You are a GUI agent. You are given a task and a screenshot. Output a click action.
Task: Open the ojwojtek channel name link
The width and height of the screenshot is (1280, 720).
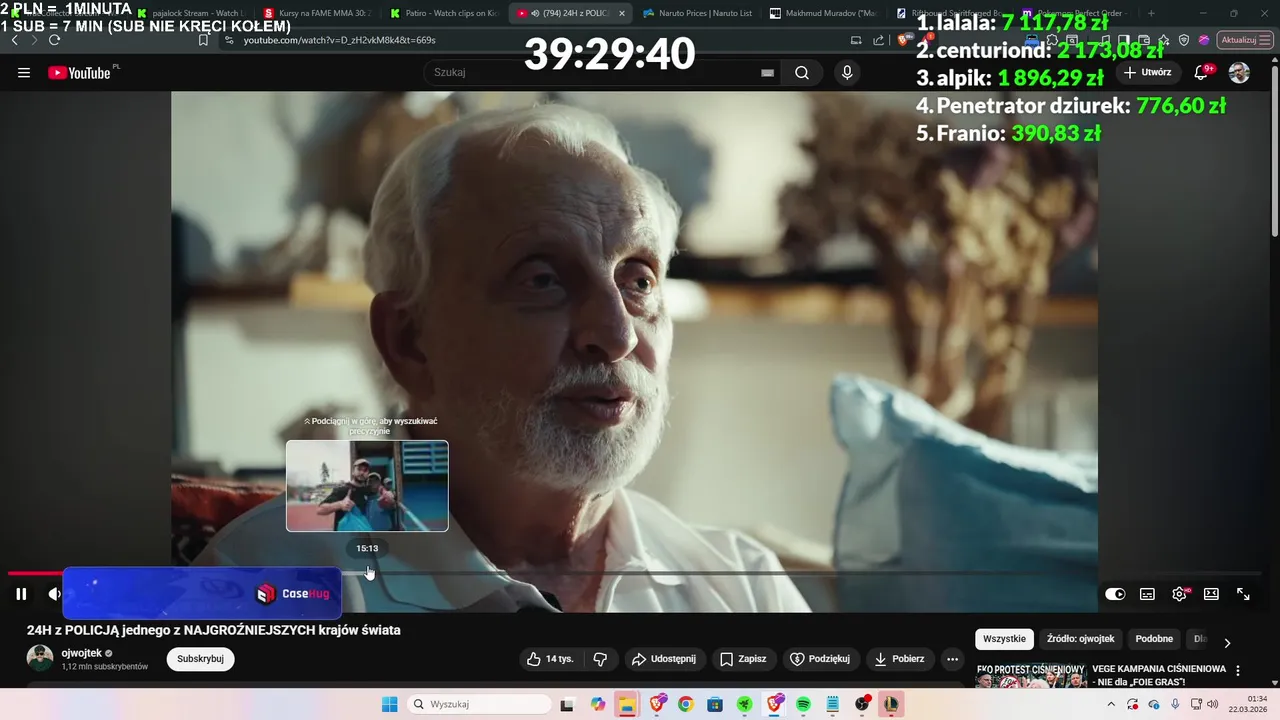coord(82,653)
